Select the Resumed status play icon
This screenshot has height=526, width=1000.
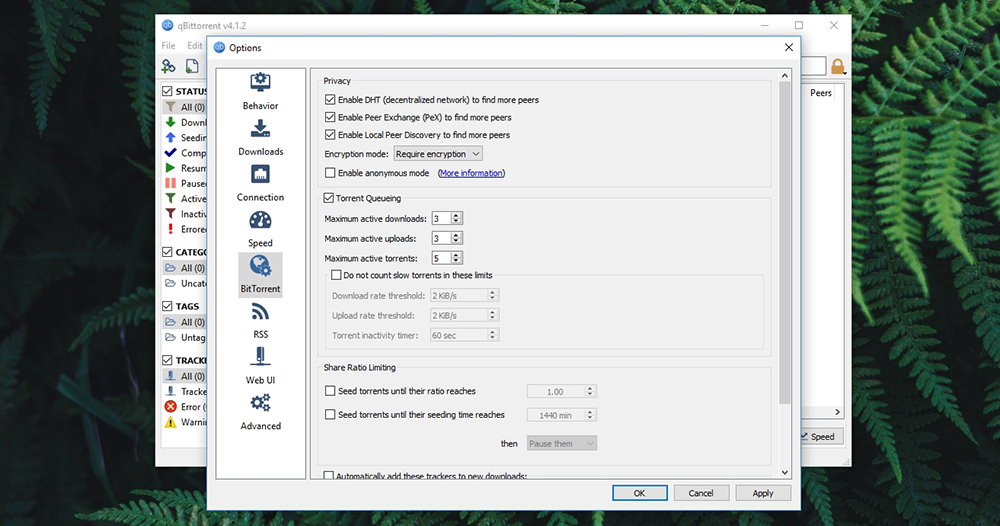170,168
